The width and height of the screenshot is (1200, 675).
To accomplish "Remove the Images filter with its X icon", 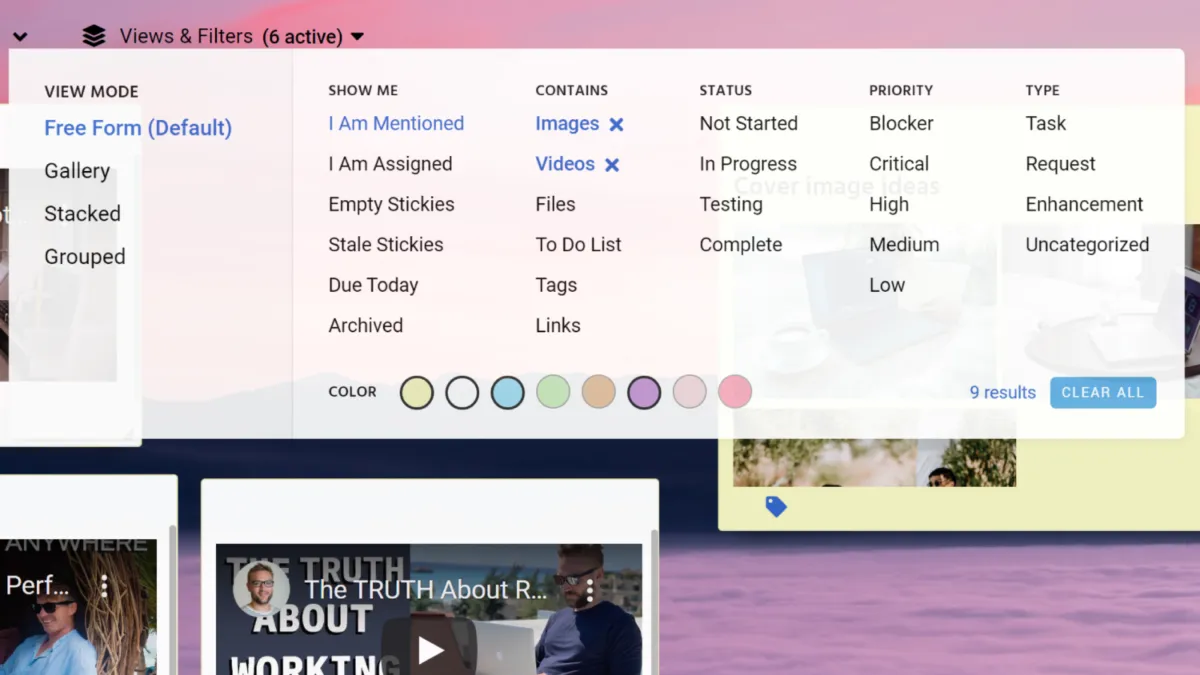I will pyautogui.click(x=619, y=124).
